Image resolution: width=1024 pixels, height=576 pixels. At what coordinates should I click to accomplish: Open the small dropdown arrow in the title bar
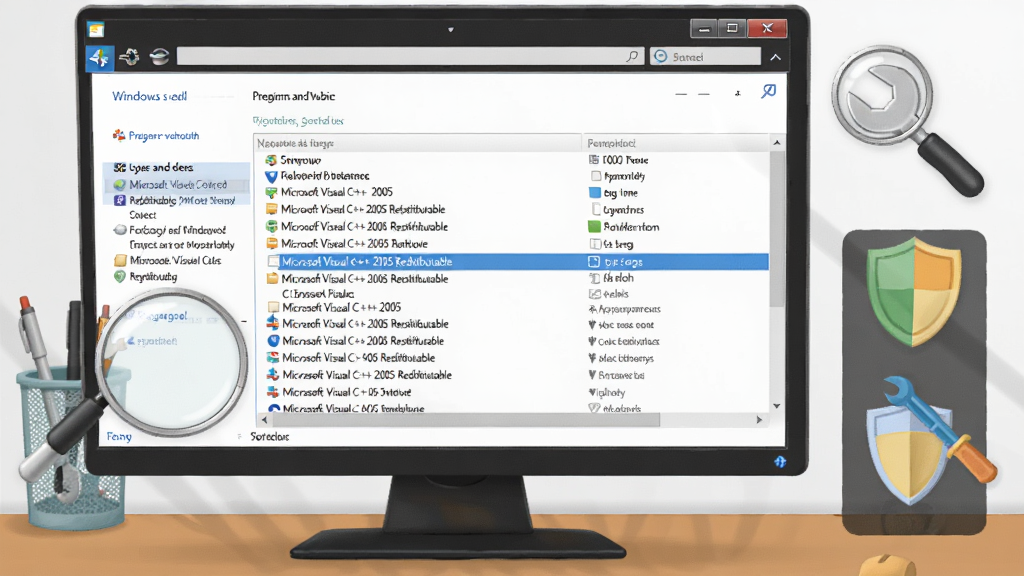451,29
